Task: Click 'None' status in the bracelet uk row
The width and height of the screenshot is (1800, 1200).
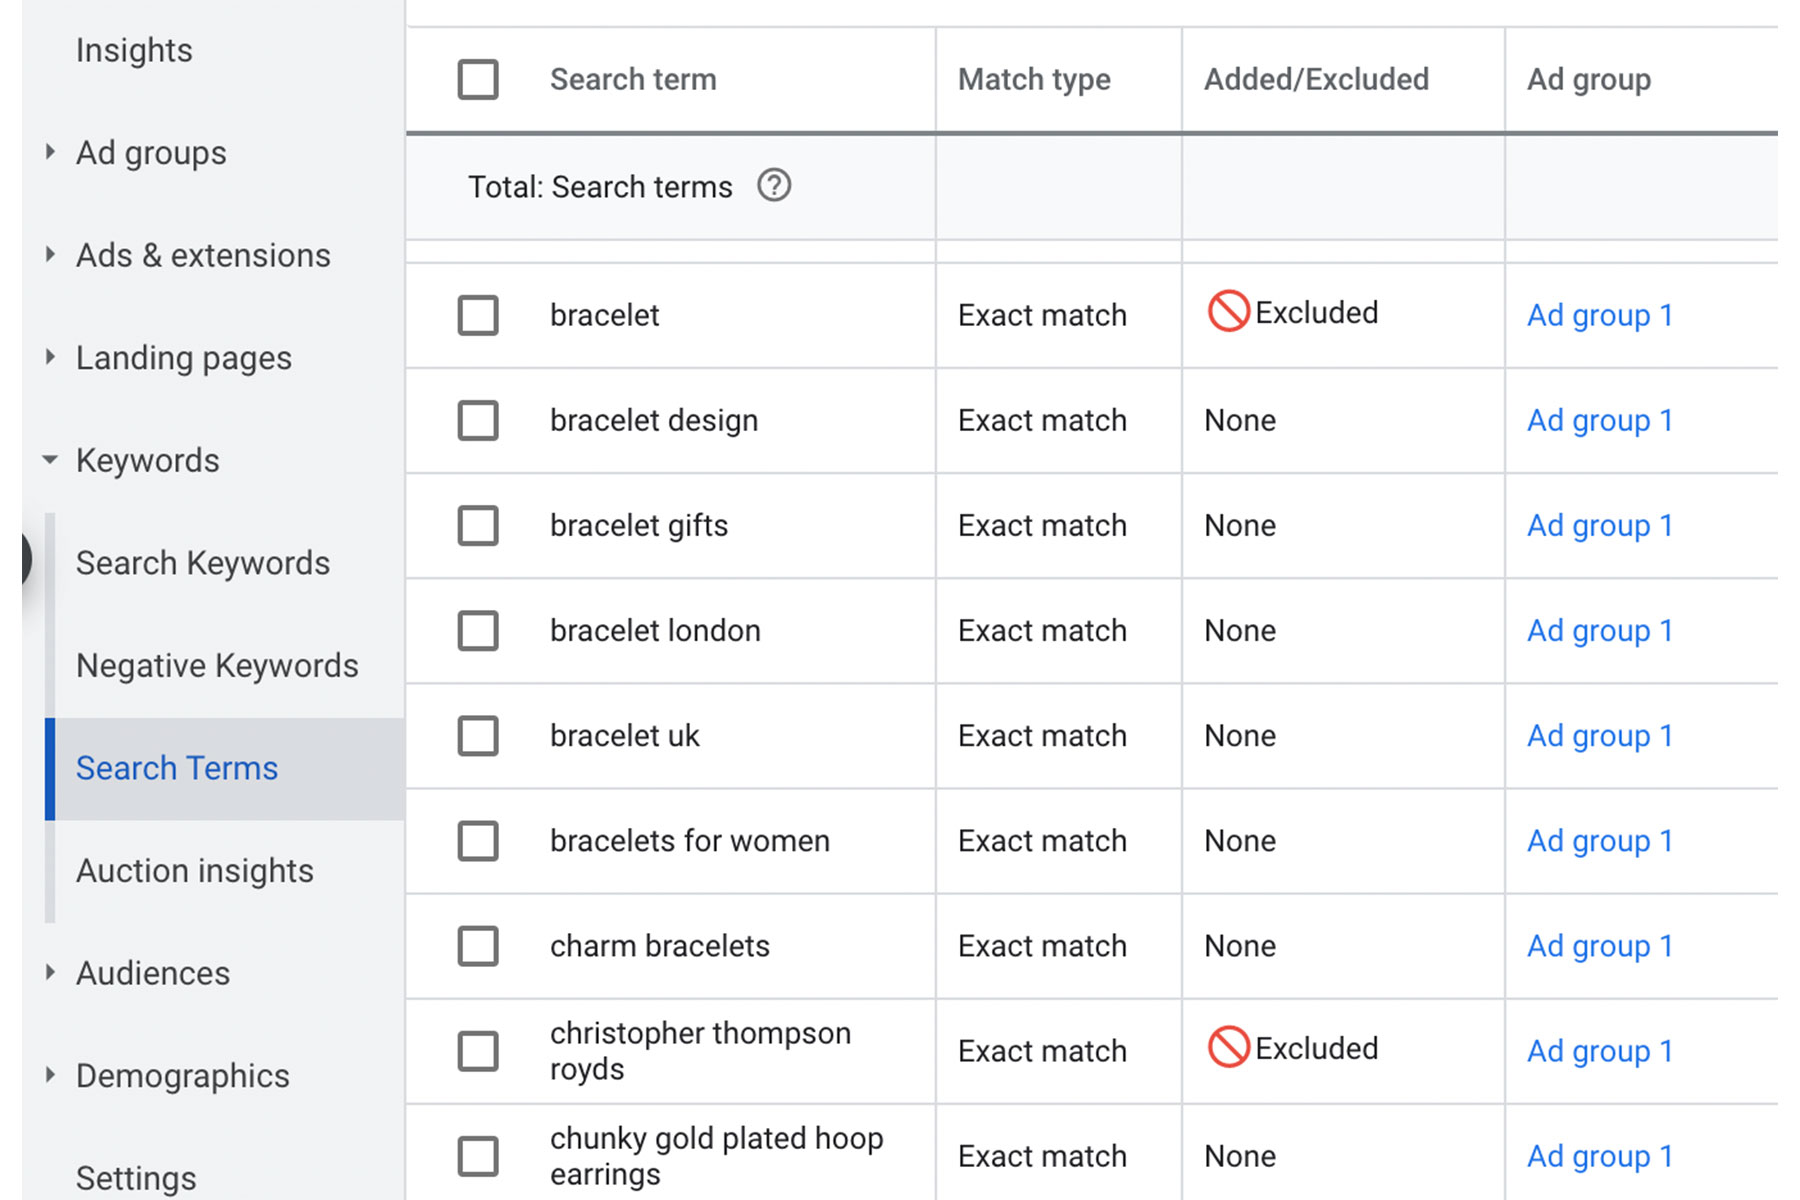Action: click(x=1240, y=736)
